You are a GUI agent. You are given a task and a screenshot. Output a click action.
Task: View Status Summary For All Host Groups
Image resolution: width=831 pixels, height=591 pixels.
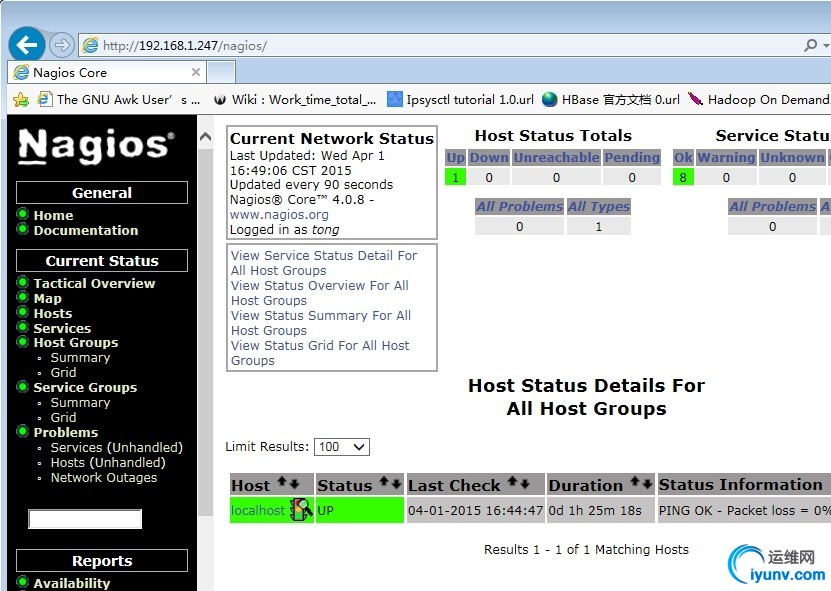tap(321, 323)
